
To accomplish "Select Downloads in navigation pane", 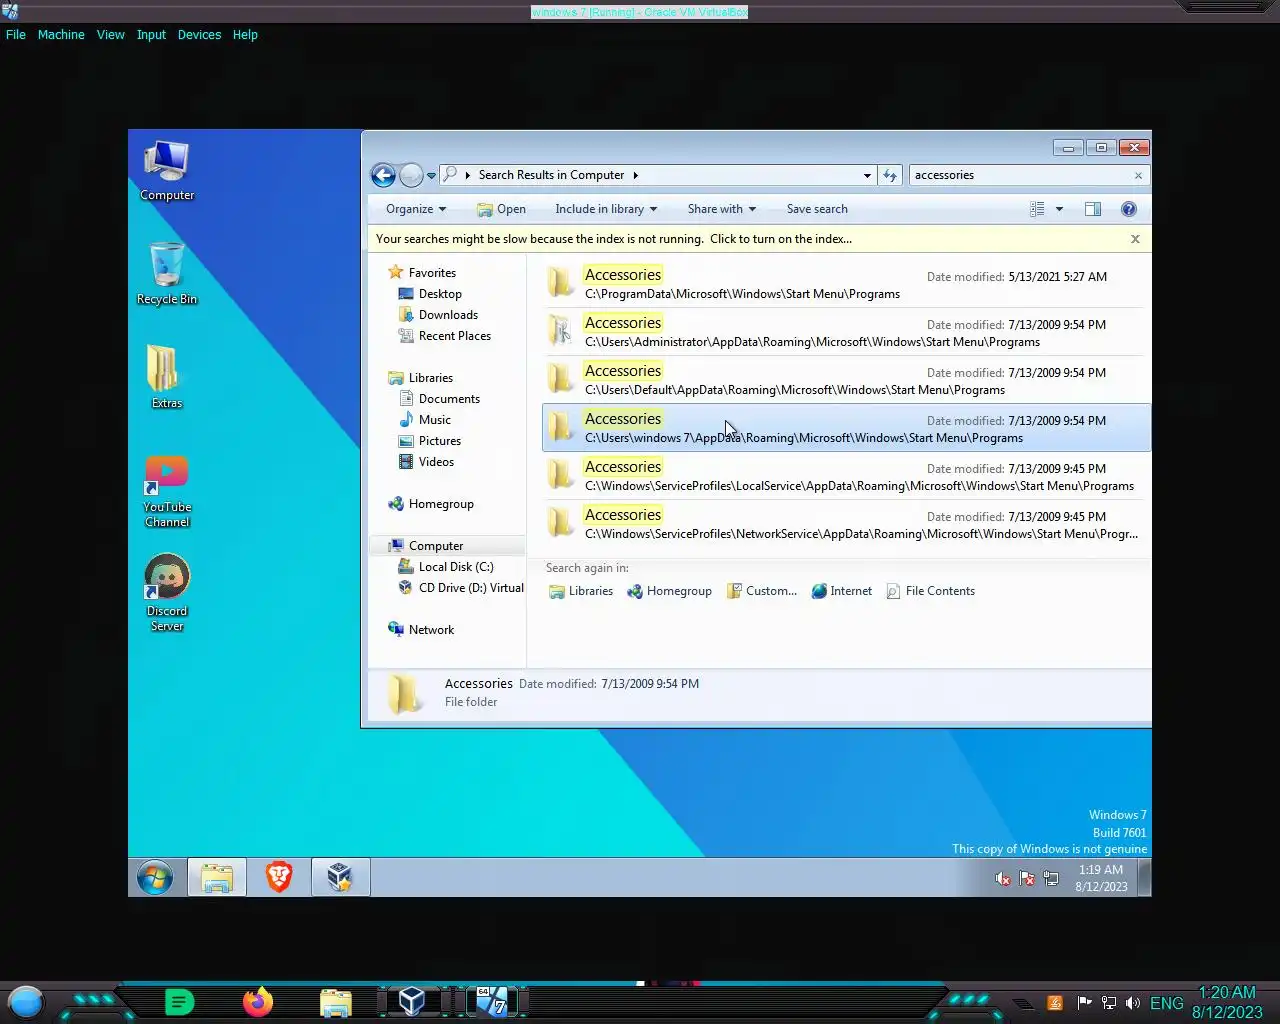I will click(x=448, y=315).
